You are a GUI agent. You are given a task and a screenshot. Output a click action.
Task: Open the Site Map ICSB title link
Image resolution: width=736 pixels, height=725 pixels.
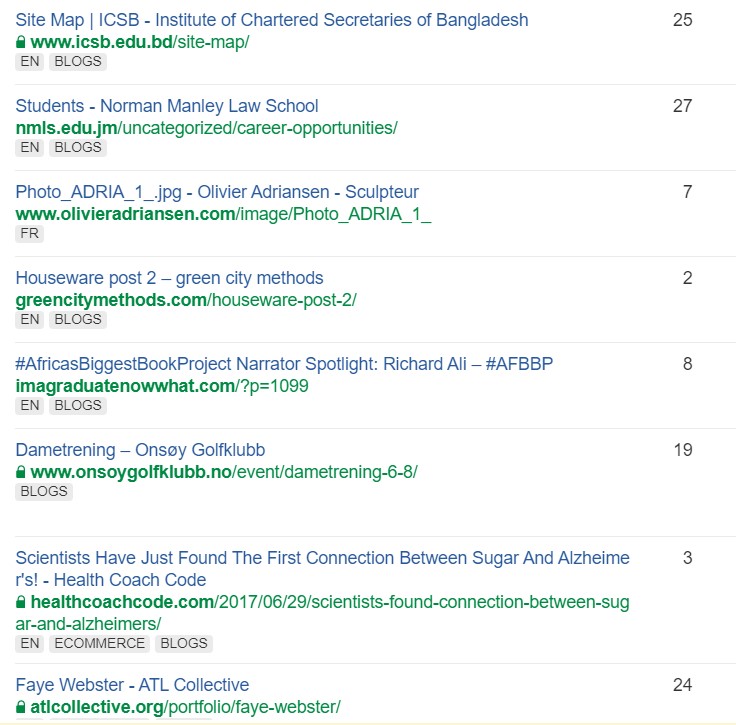tap(272, 20)
